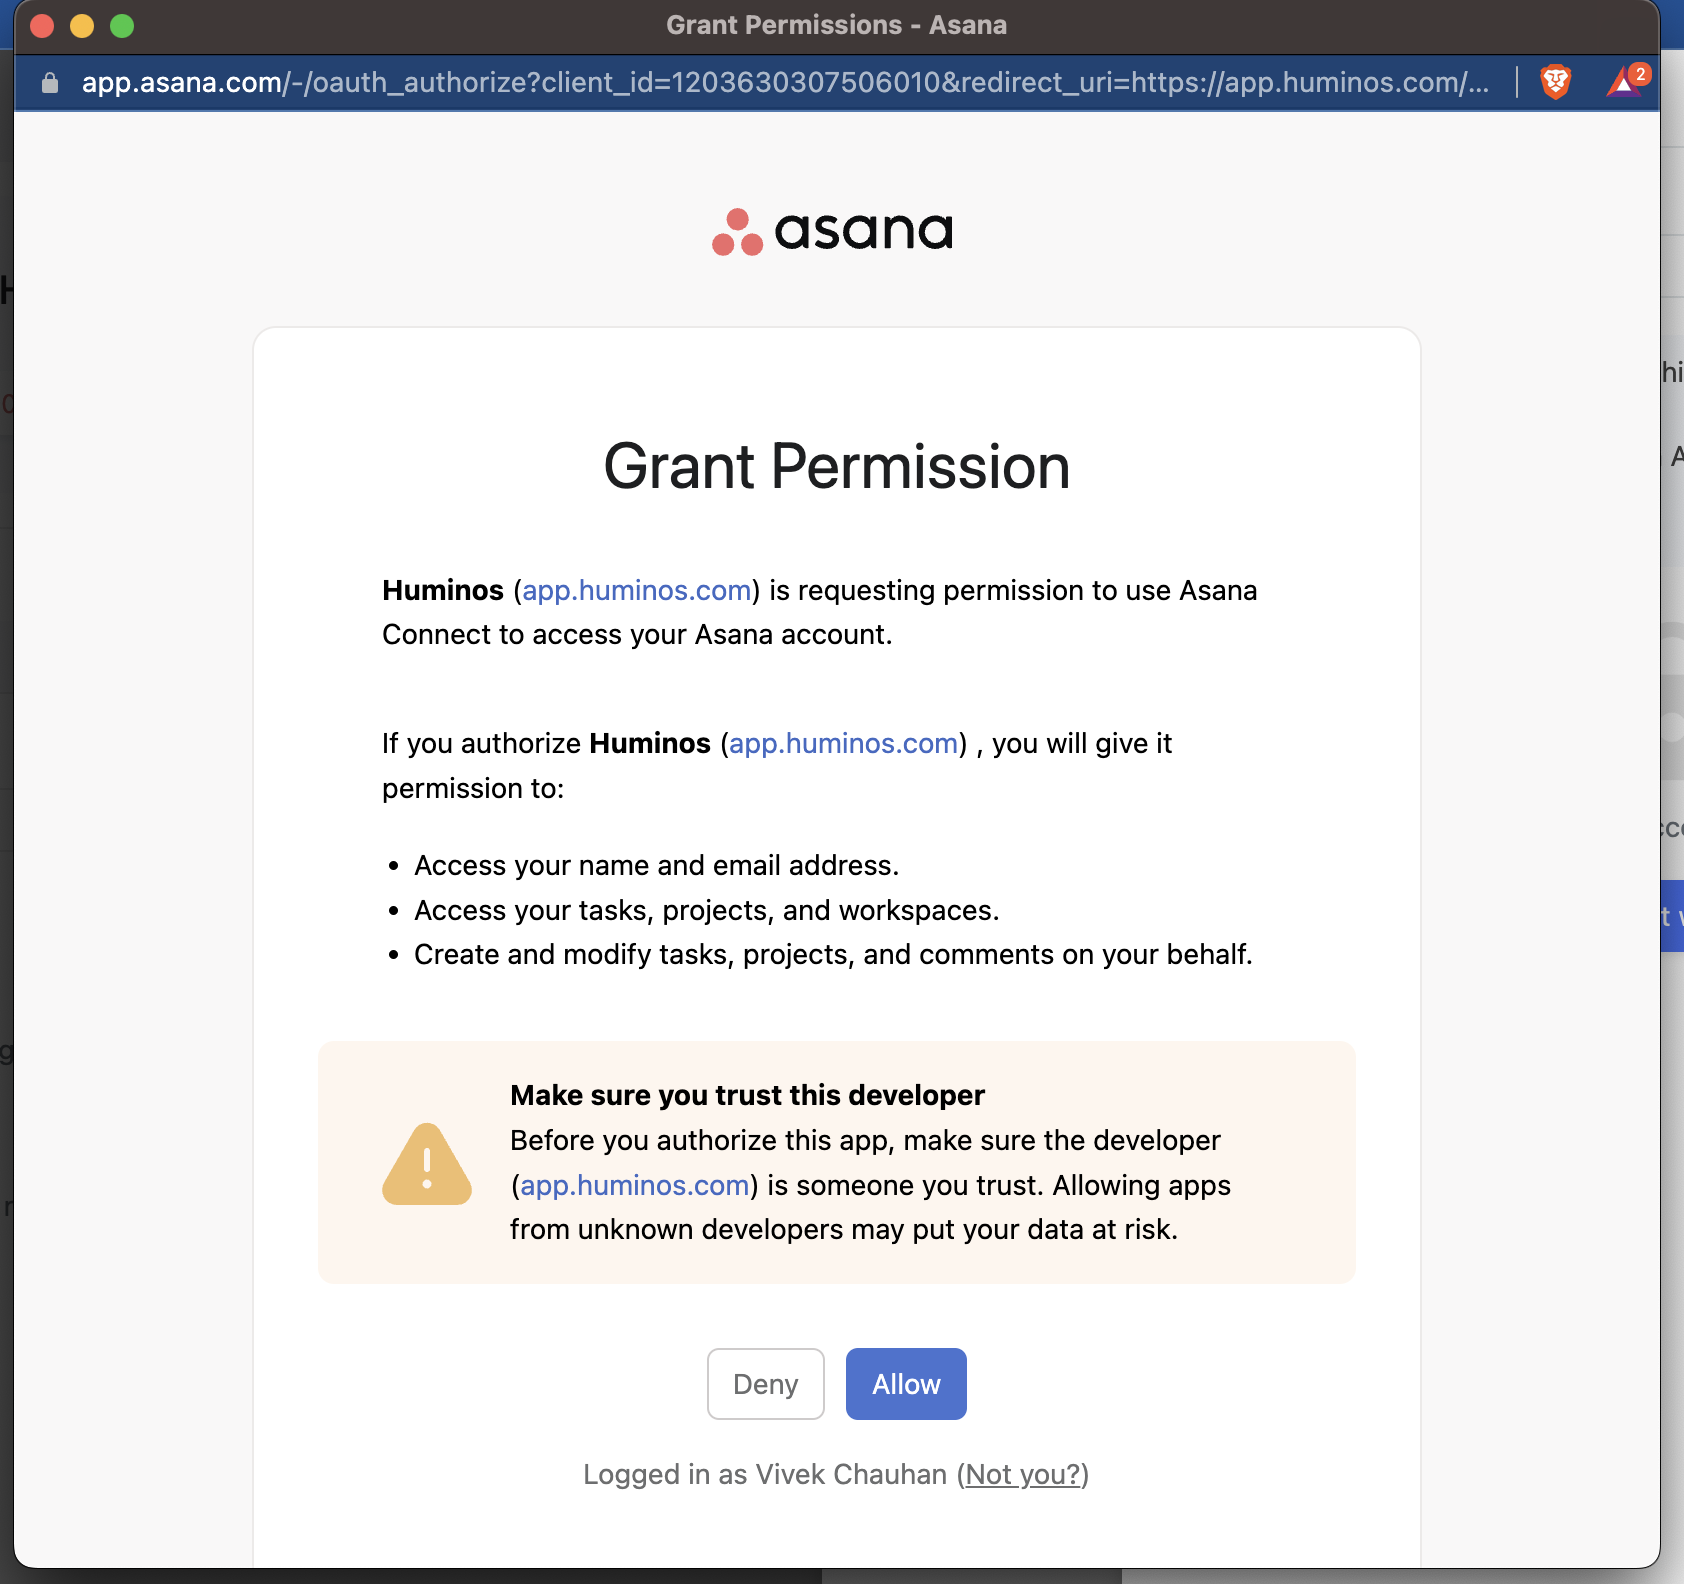Open app.huminos.com link in trust warning box

pyautogui.click(x=635, y=1186)
